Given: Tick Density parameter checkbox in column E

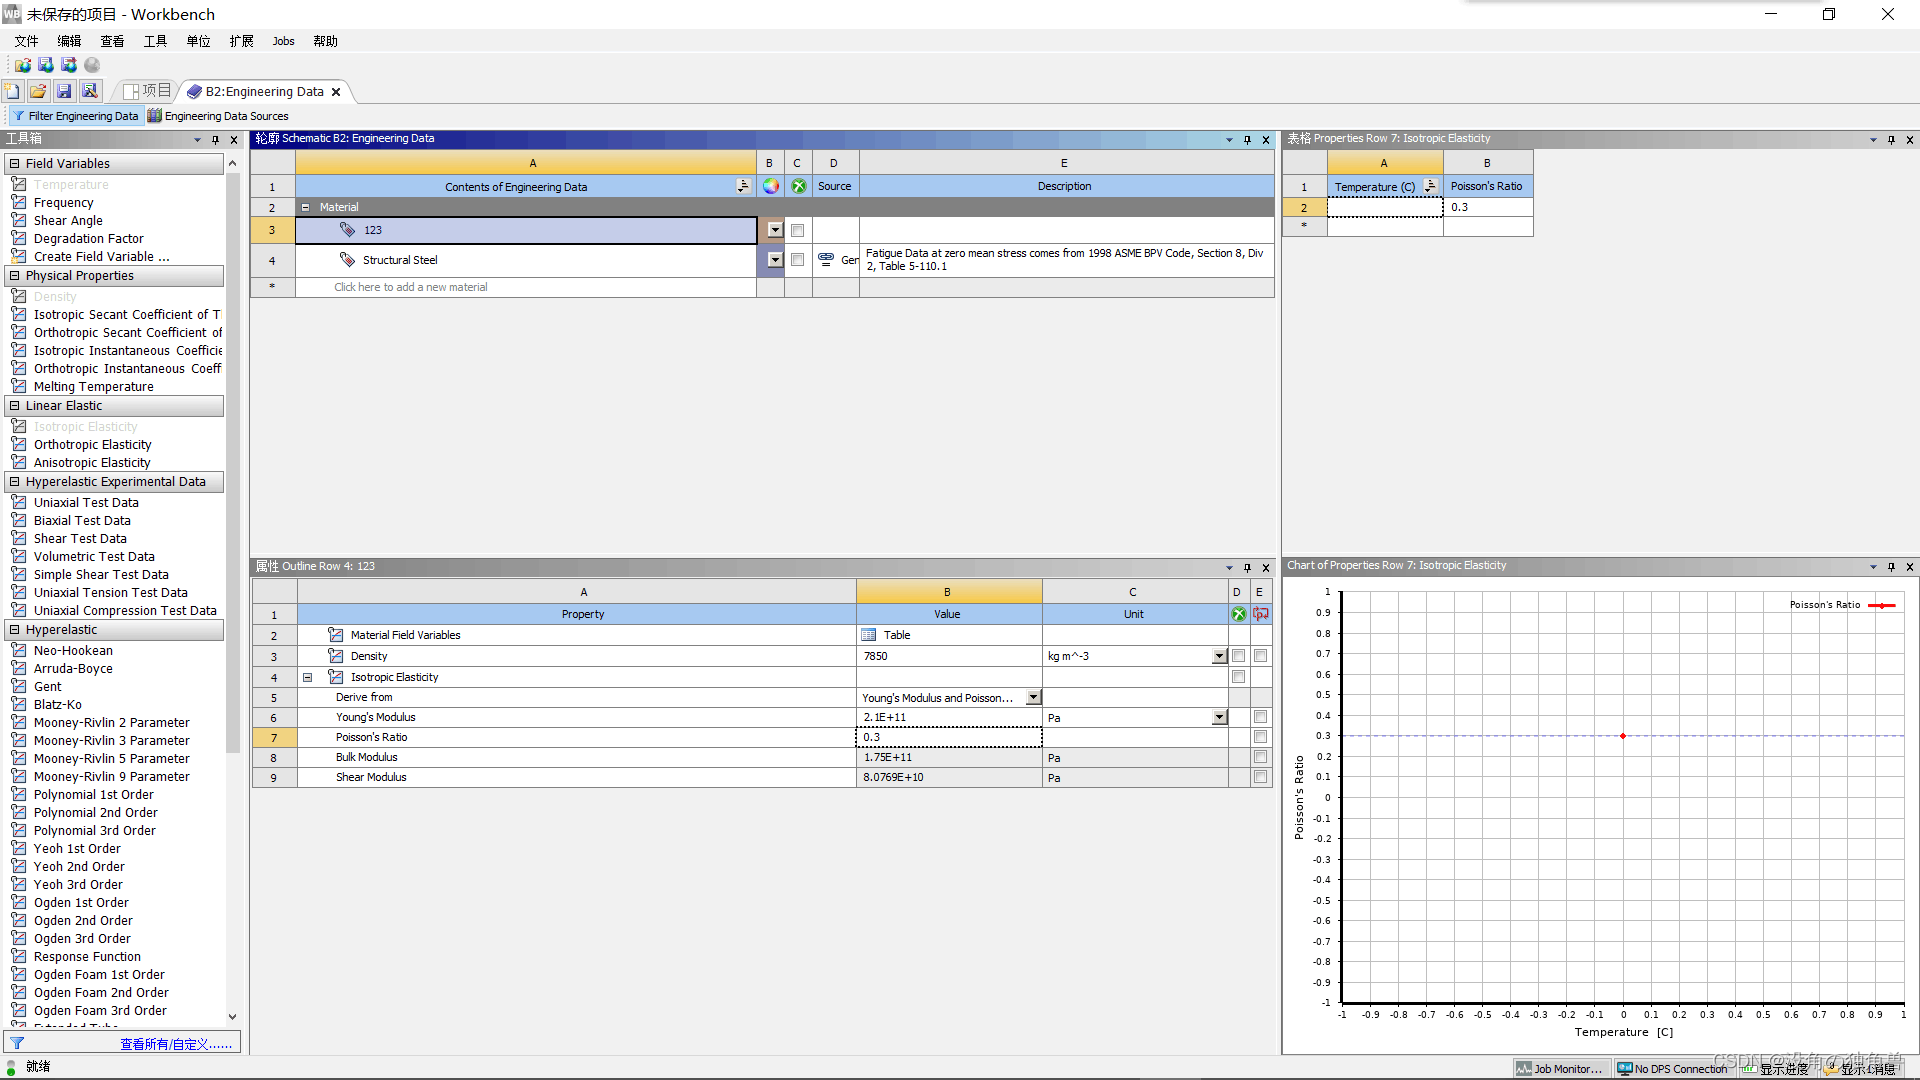Looking at the screenshot, I should point(1260,656).
